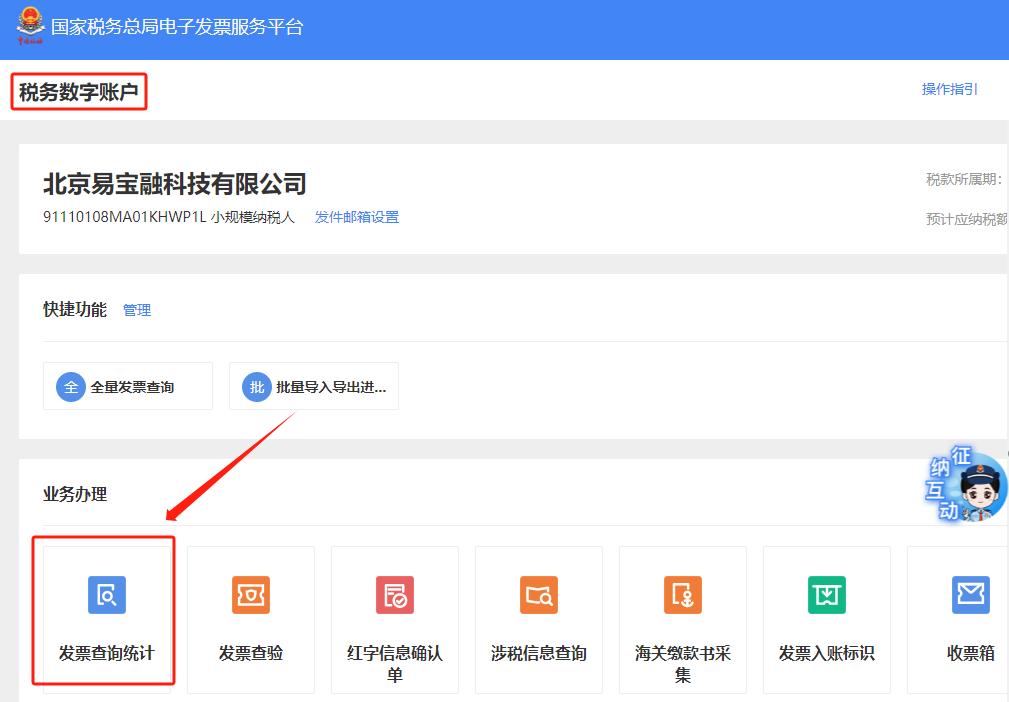Open the 征纳互动 assistant mascot
Viewport: 1009px width, 702px height.
[964, 487]
